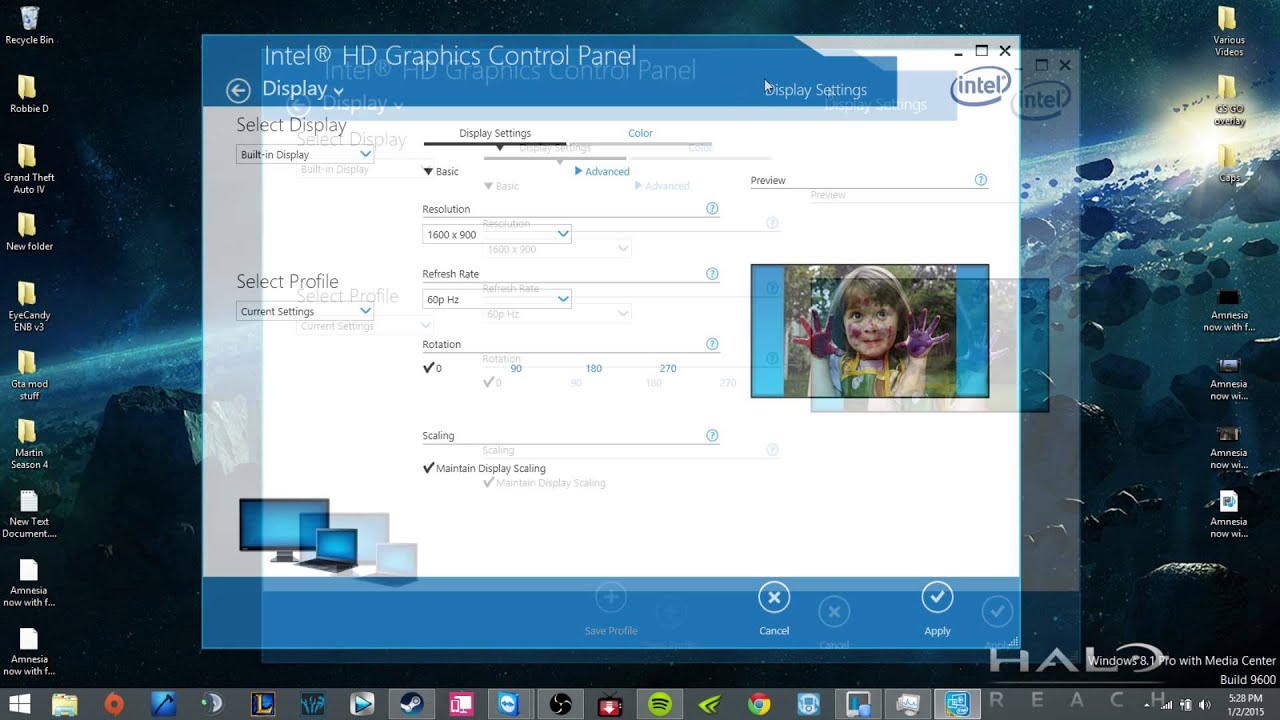Screen dimensions: 1280x720
Task: Open NVIDIA GeForce taskbar icon
Action: click(x=709, y=704)
